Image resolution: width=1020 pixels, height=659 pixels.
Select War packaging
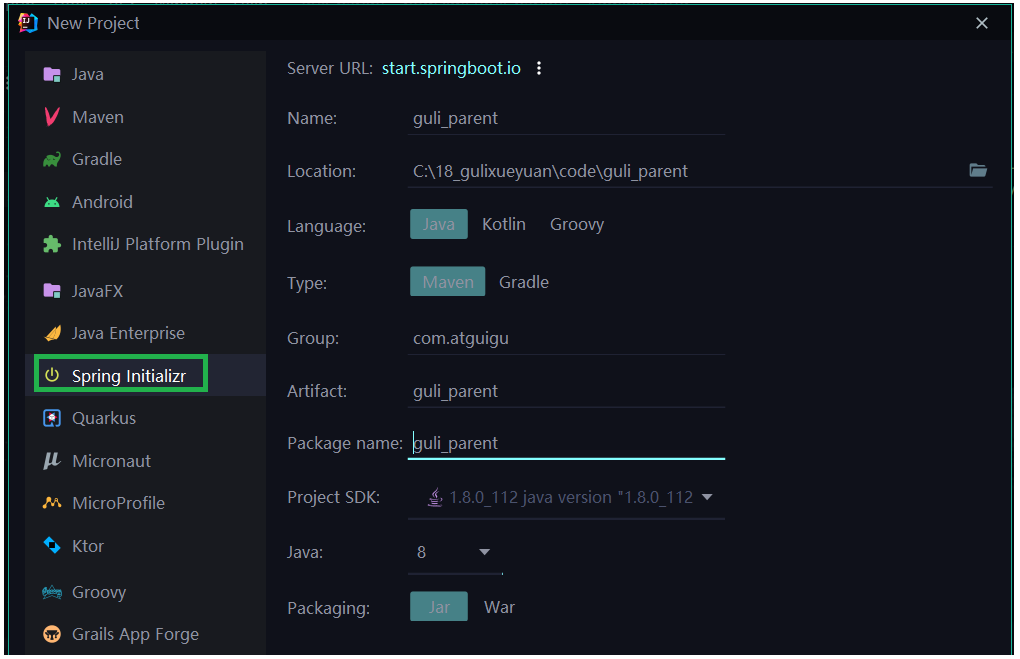pyautogui.click(x=499, y=607)
